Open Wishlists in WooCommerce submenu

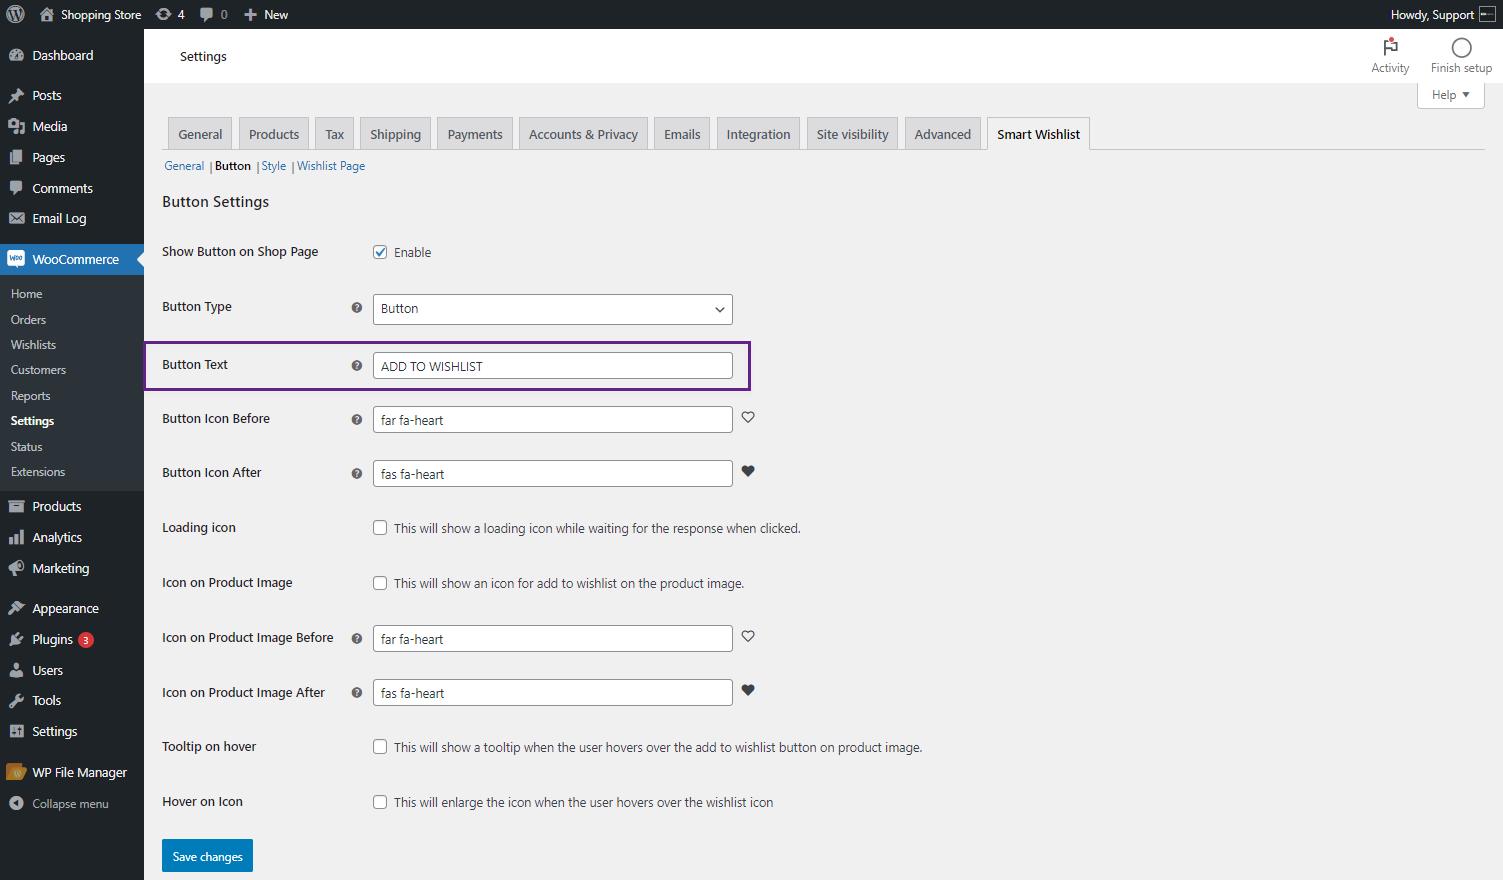tap(33, 345)
